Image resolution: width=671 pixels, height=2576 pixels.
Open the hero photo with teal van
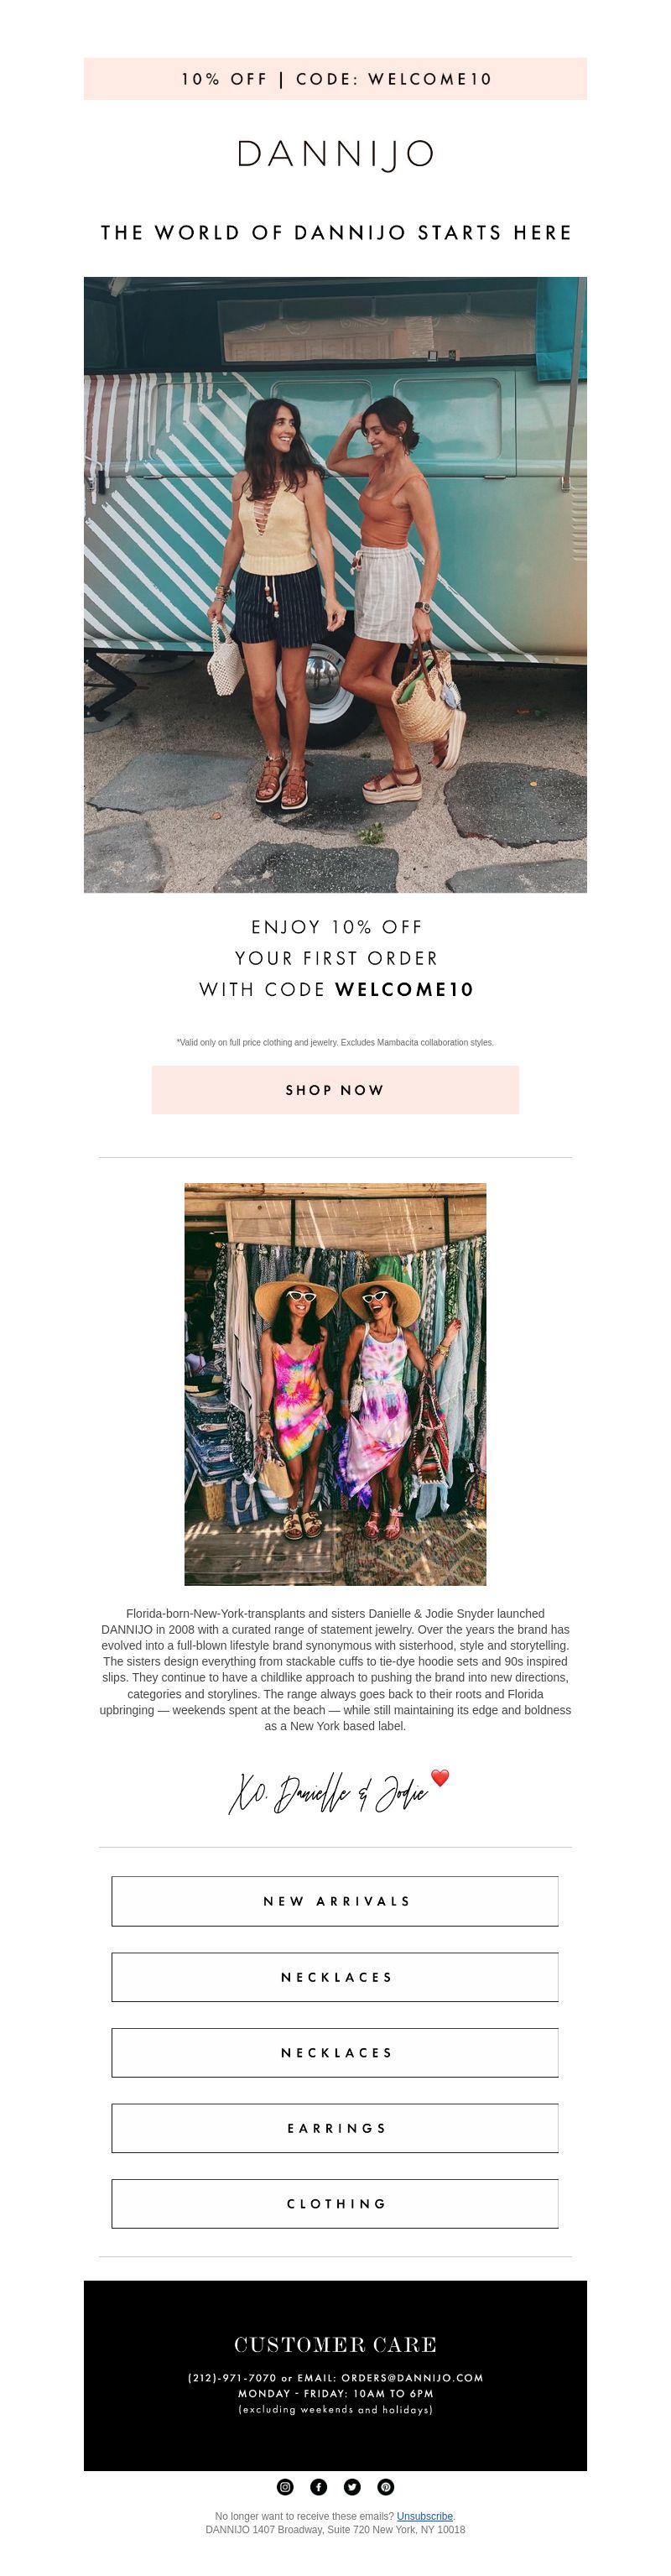tap(335, 584)
